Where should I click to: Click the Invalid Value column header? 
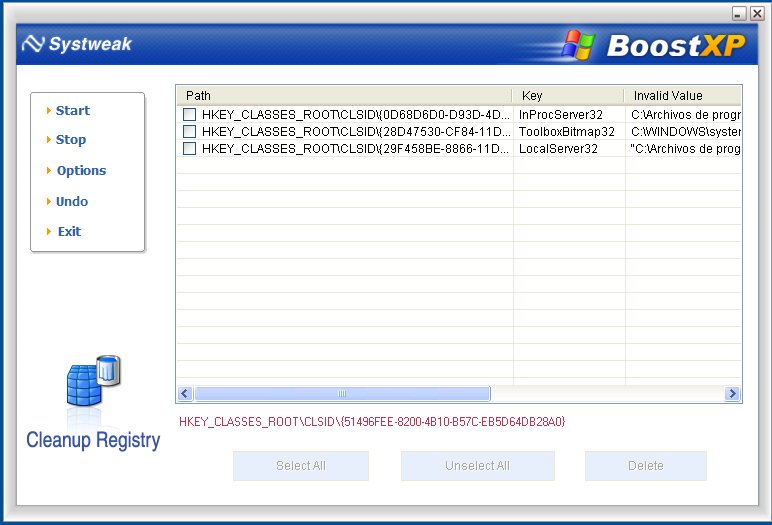[683, 96]
